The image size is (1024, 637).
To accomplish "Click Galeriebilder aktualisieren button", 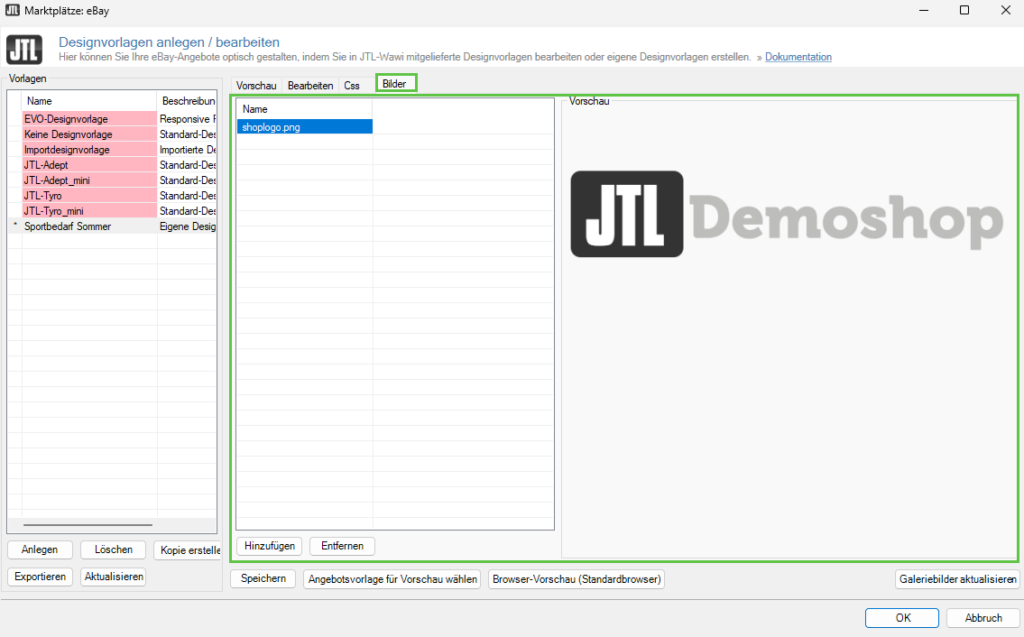I will pos(957,579).
